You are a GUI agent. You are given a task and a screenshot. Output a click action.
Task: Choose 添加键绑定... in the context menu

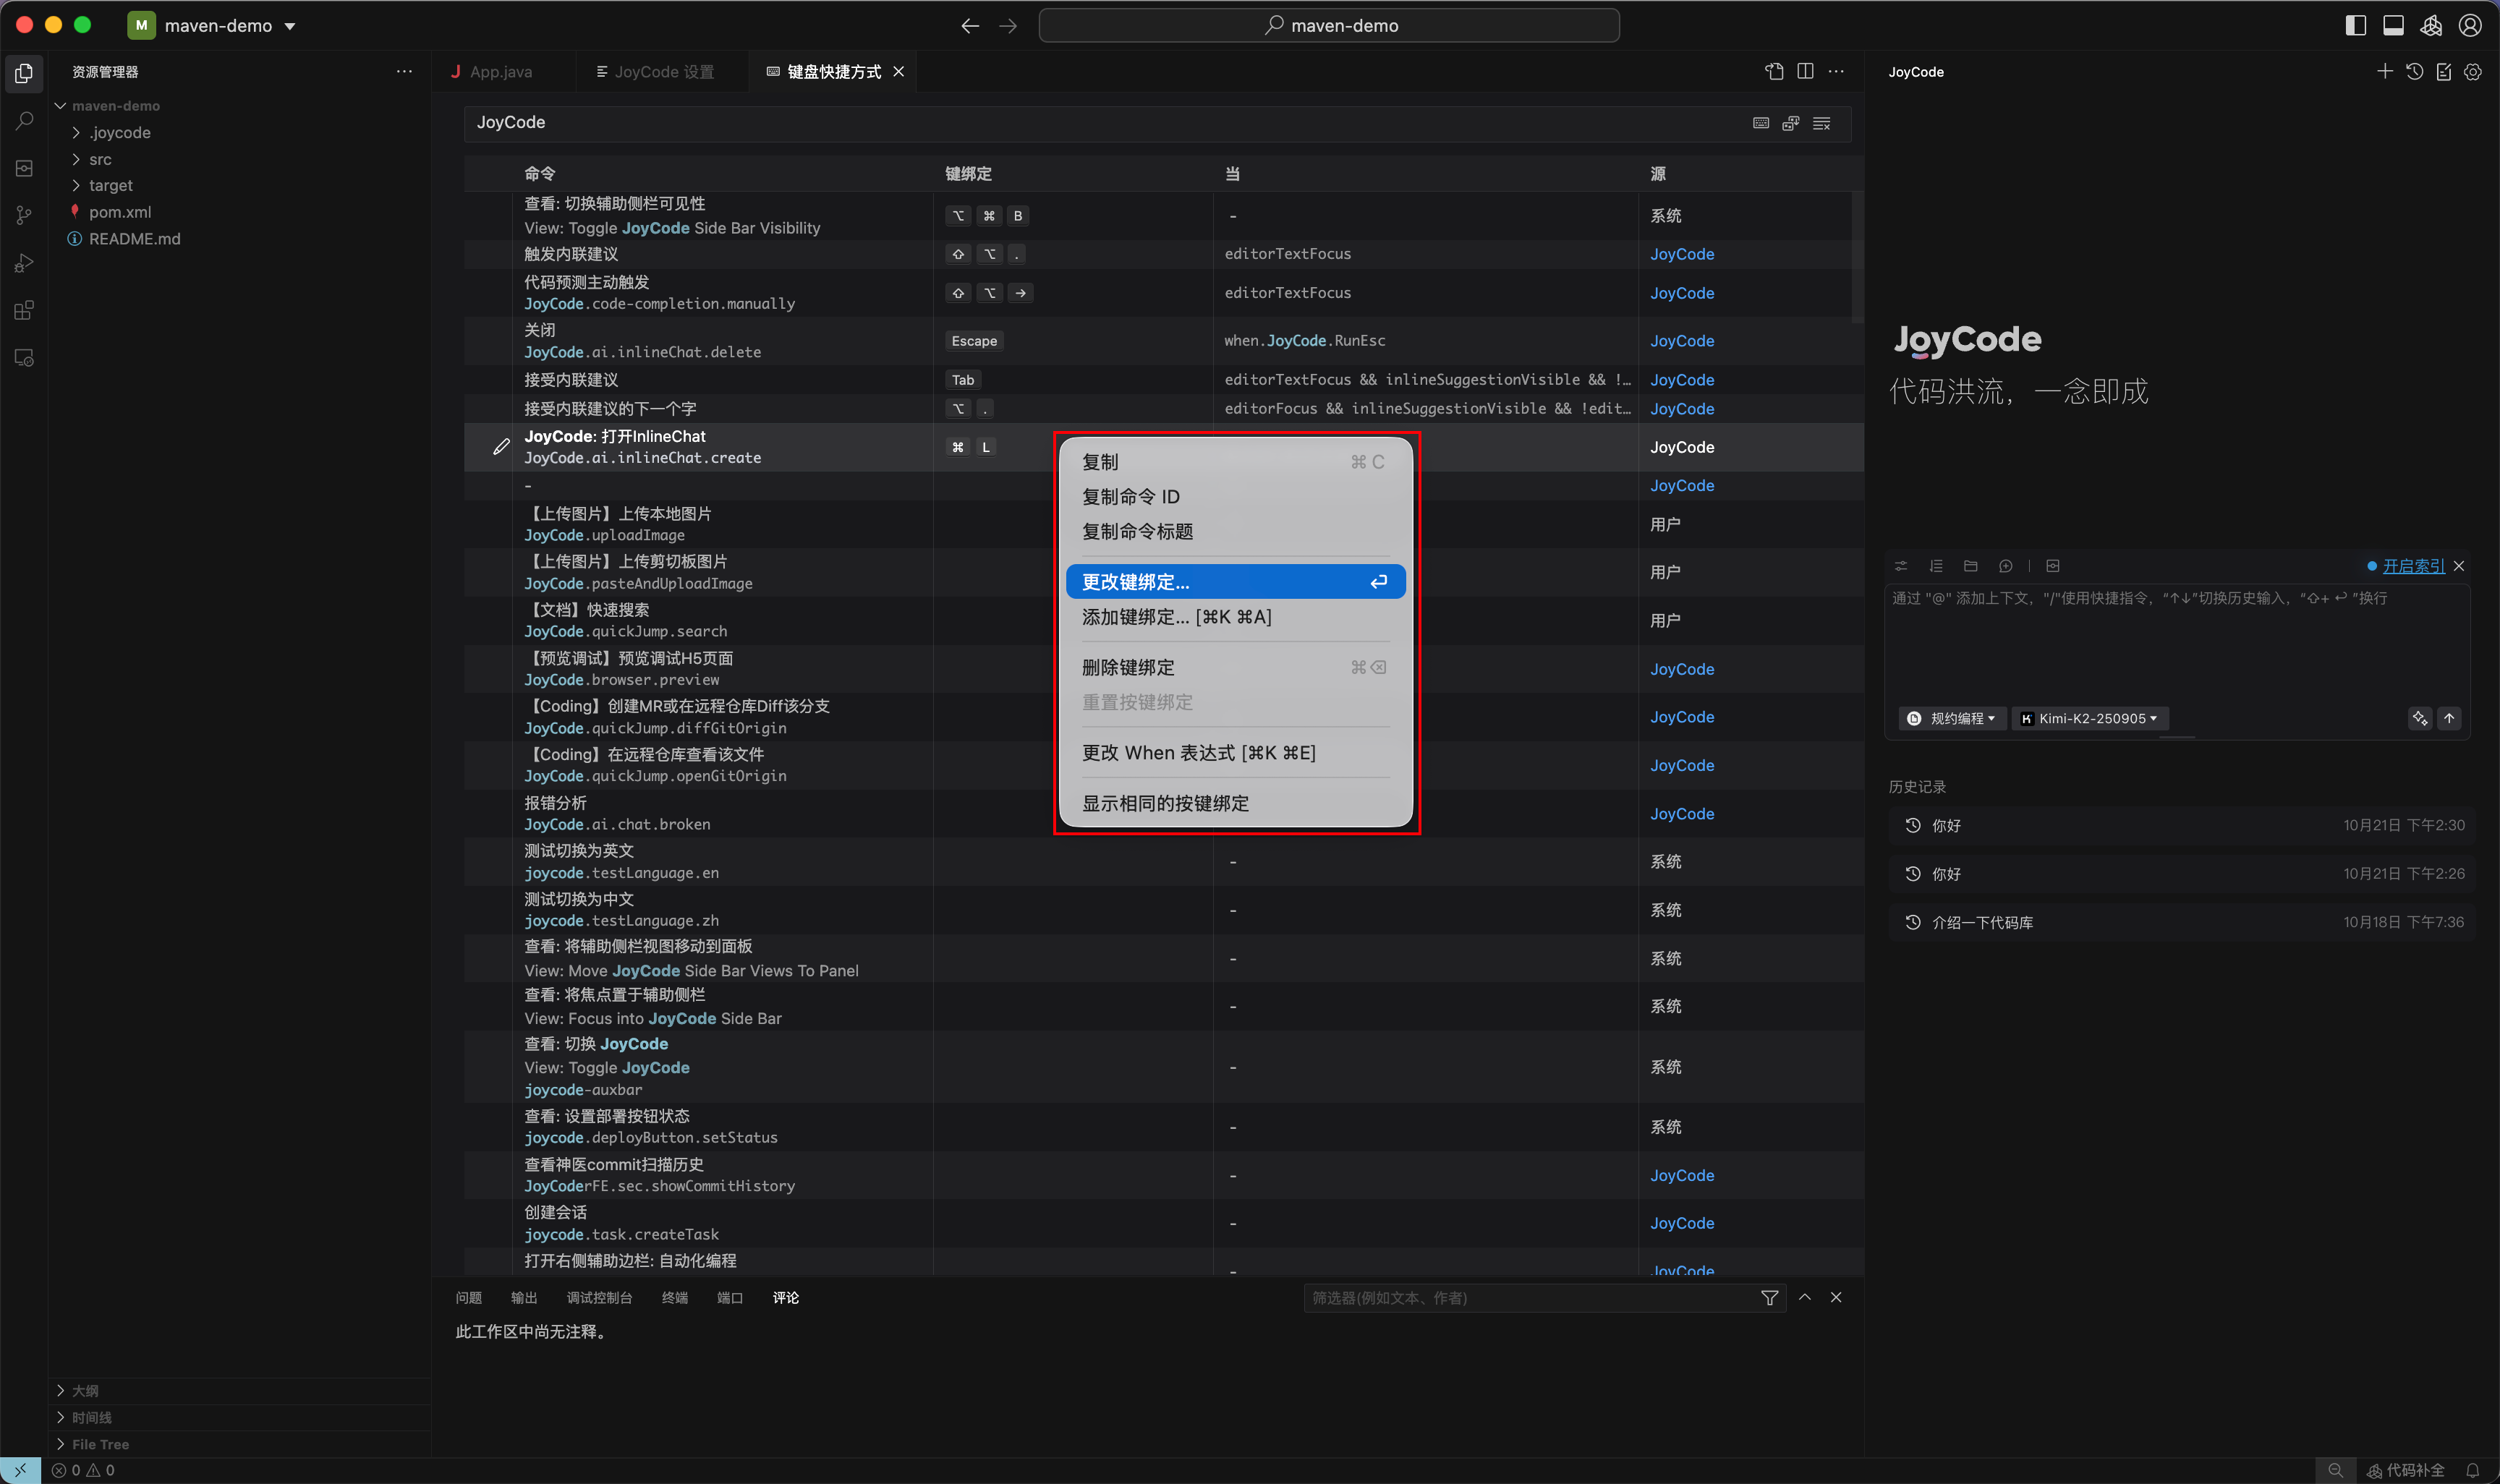[1235, 617]
